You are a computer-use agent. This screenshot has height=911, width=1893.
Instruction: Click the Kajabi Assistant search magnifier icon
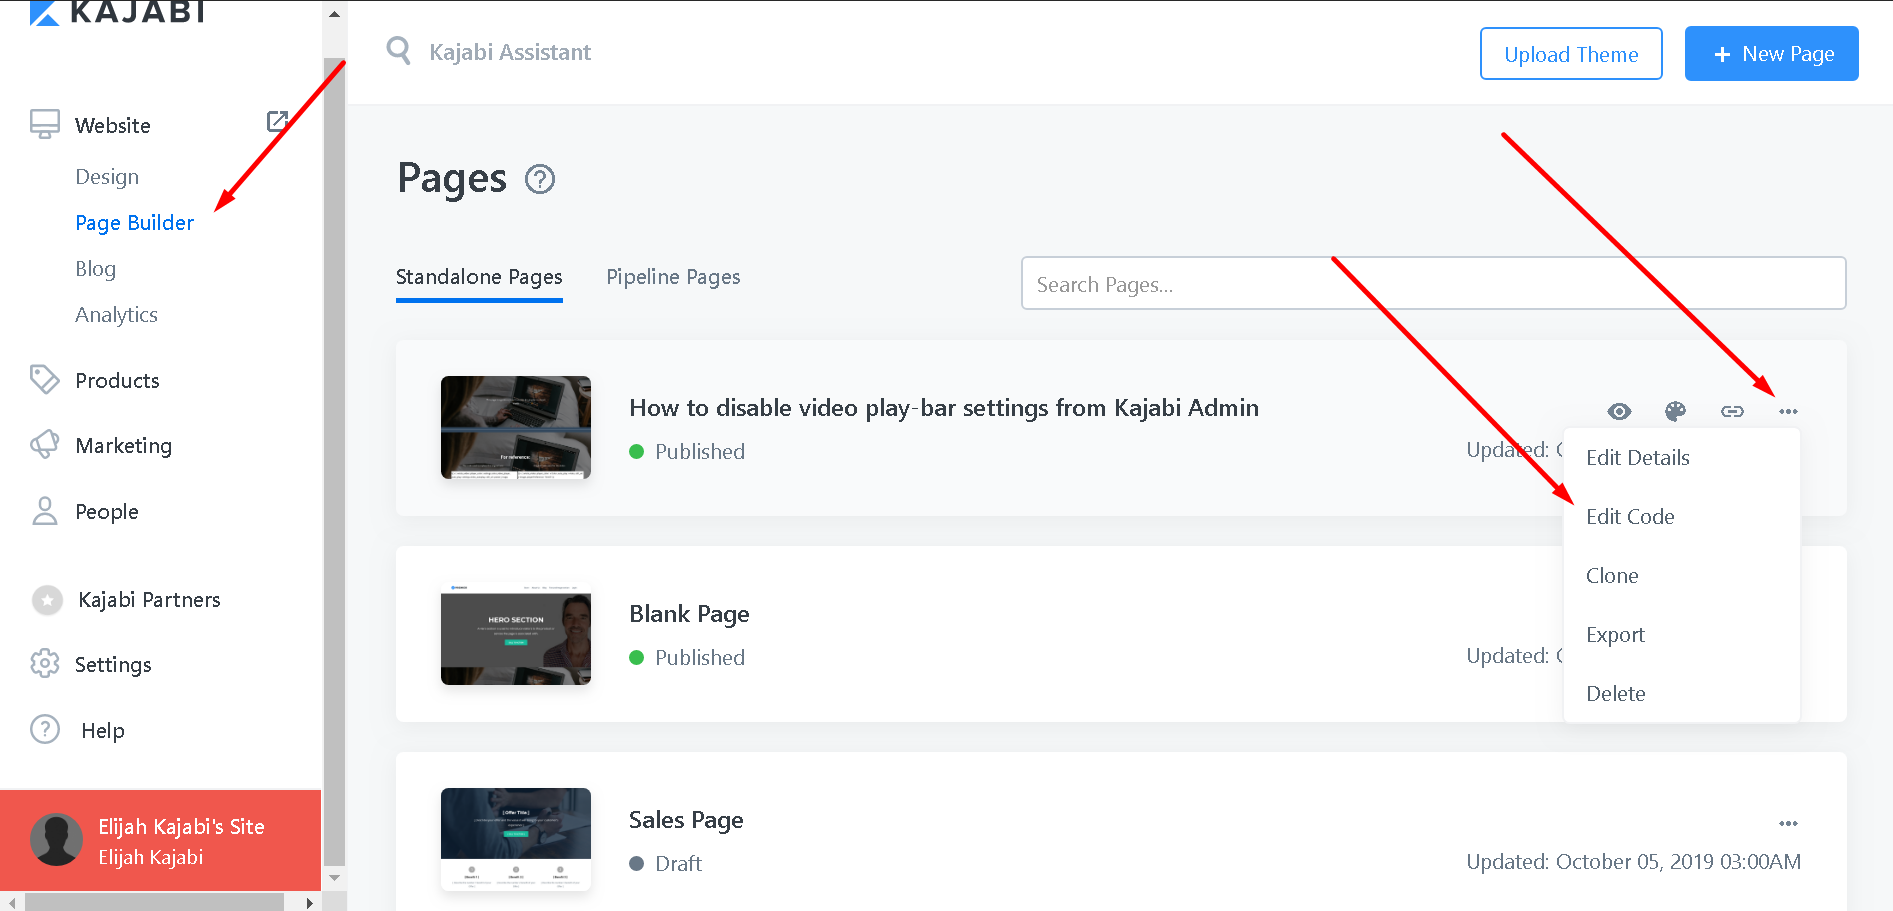(x=399, y=51)
